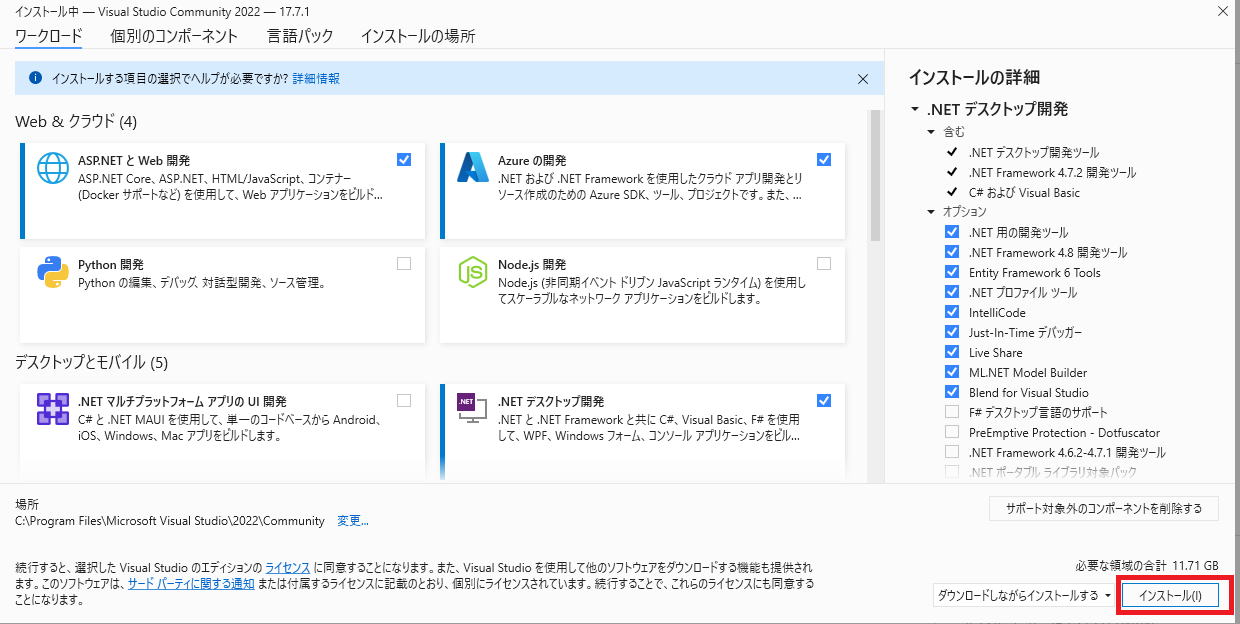1240x624 pixels.
Task: Uncheck .NET プロファイル ツール option
Action: 952,292
